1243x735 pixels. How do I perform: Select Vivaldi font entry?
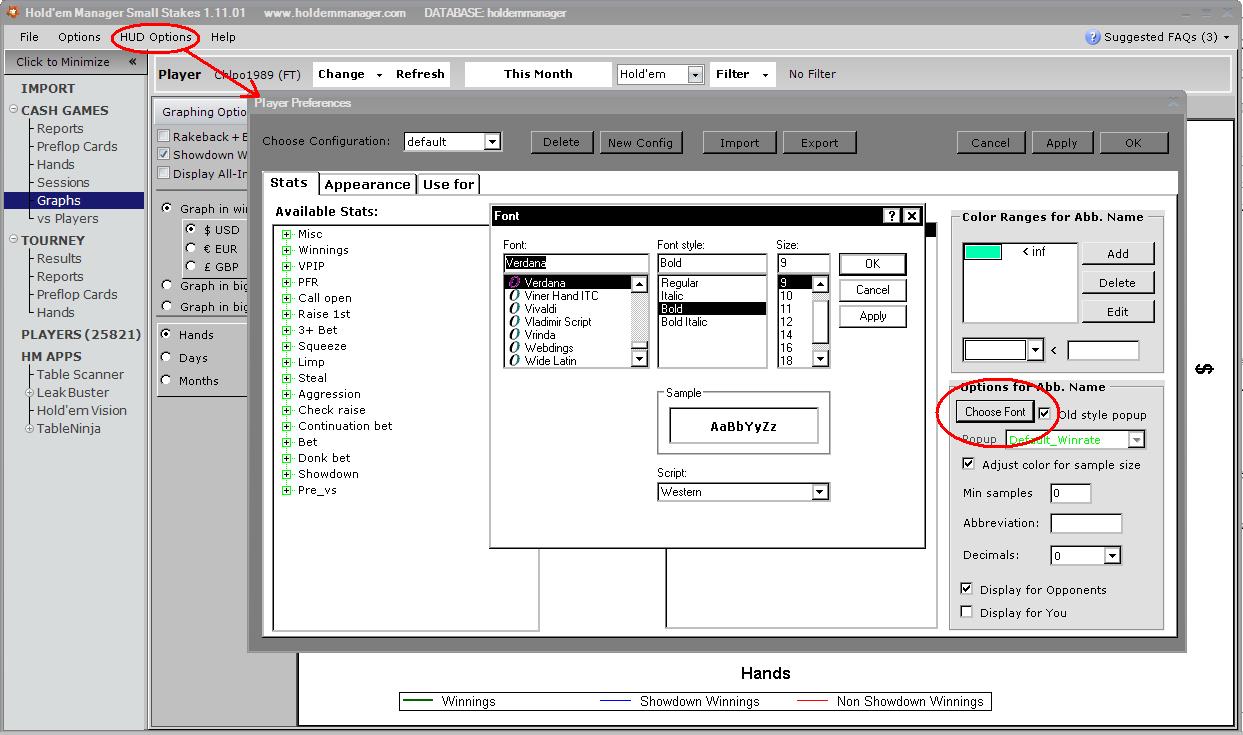[x=567, y=309]
